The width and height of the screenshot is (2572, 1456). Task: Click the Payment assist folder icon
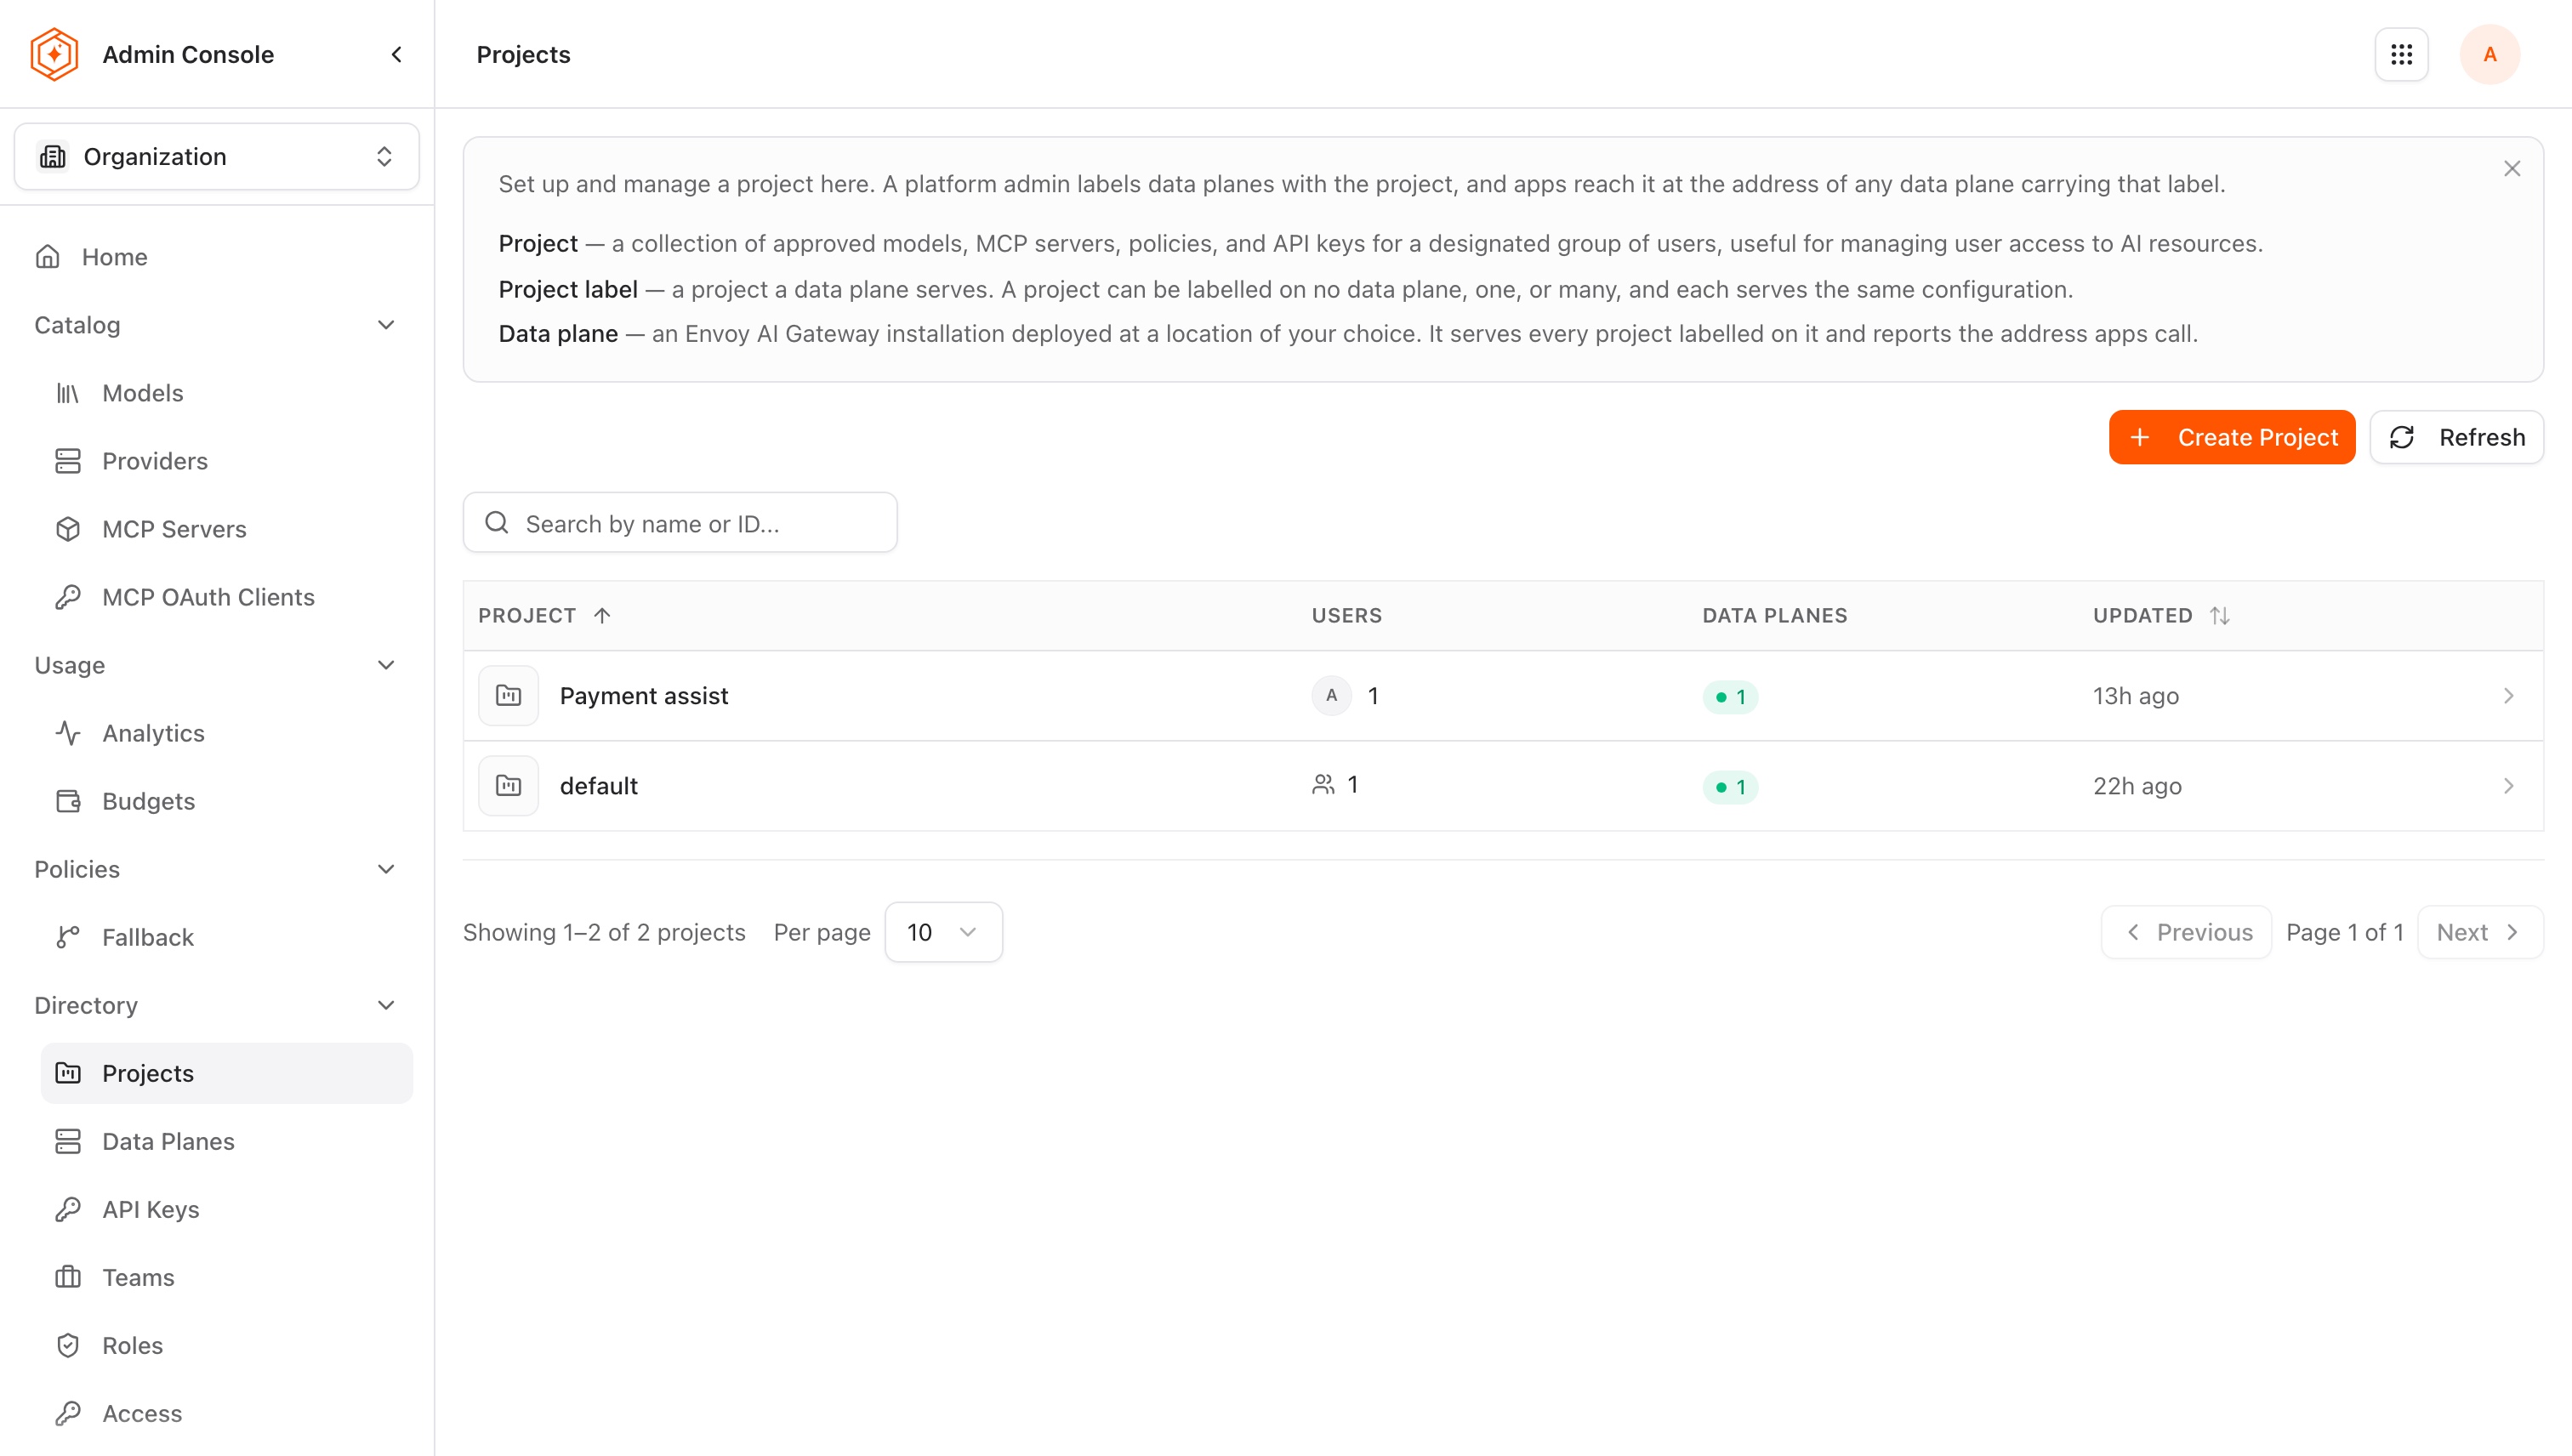tap(508, 696)
